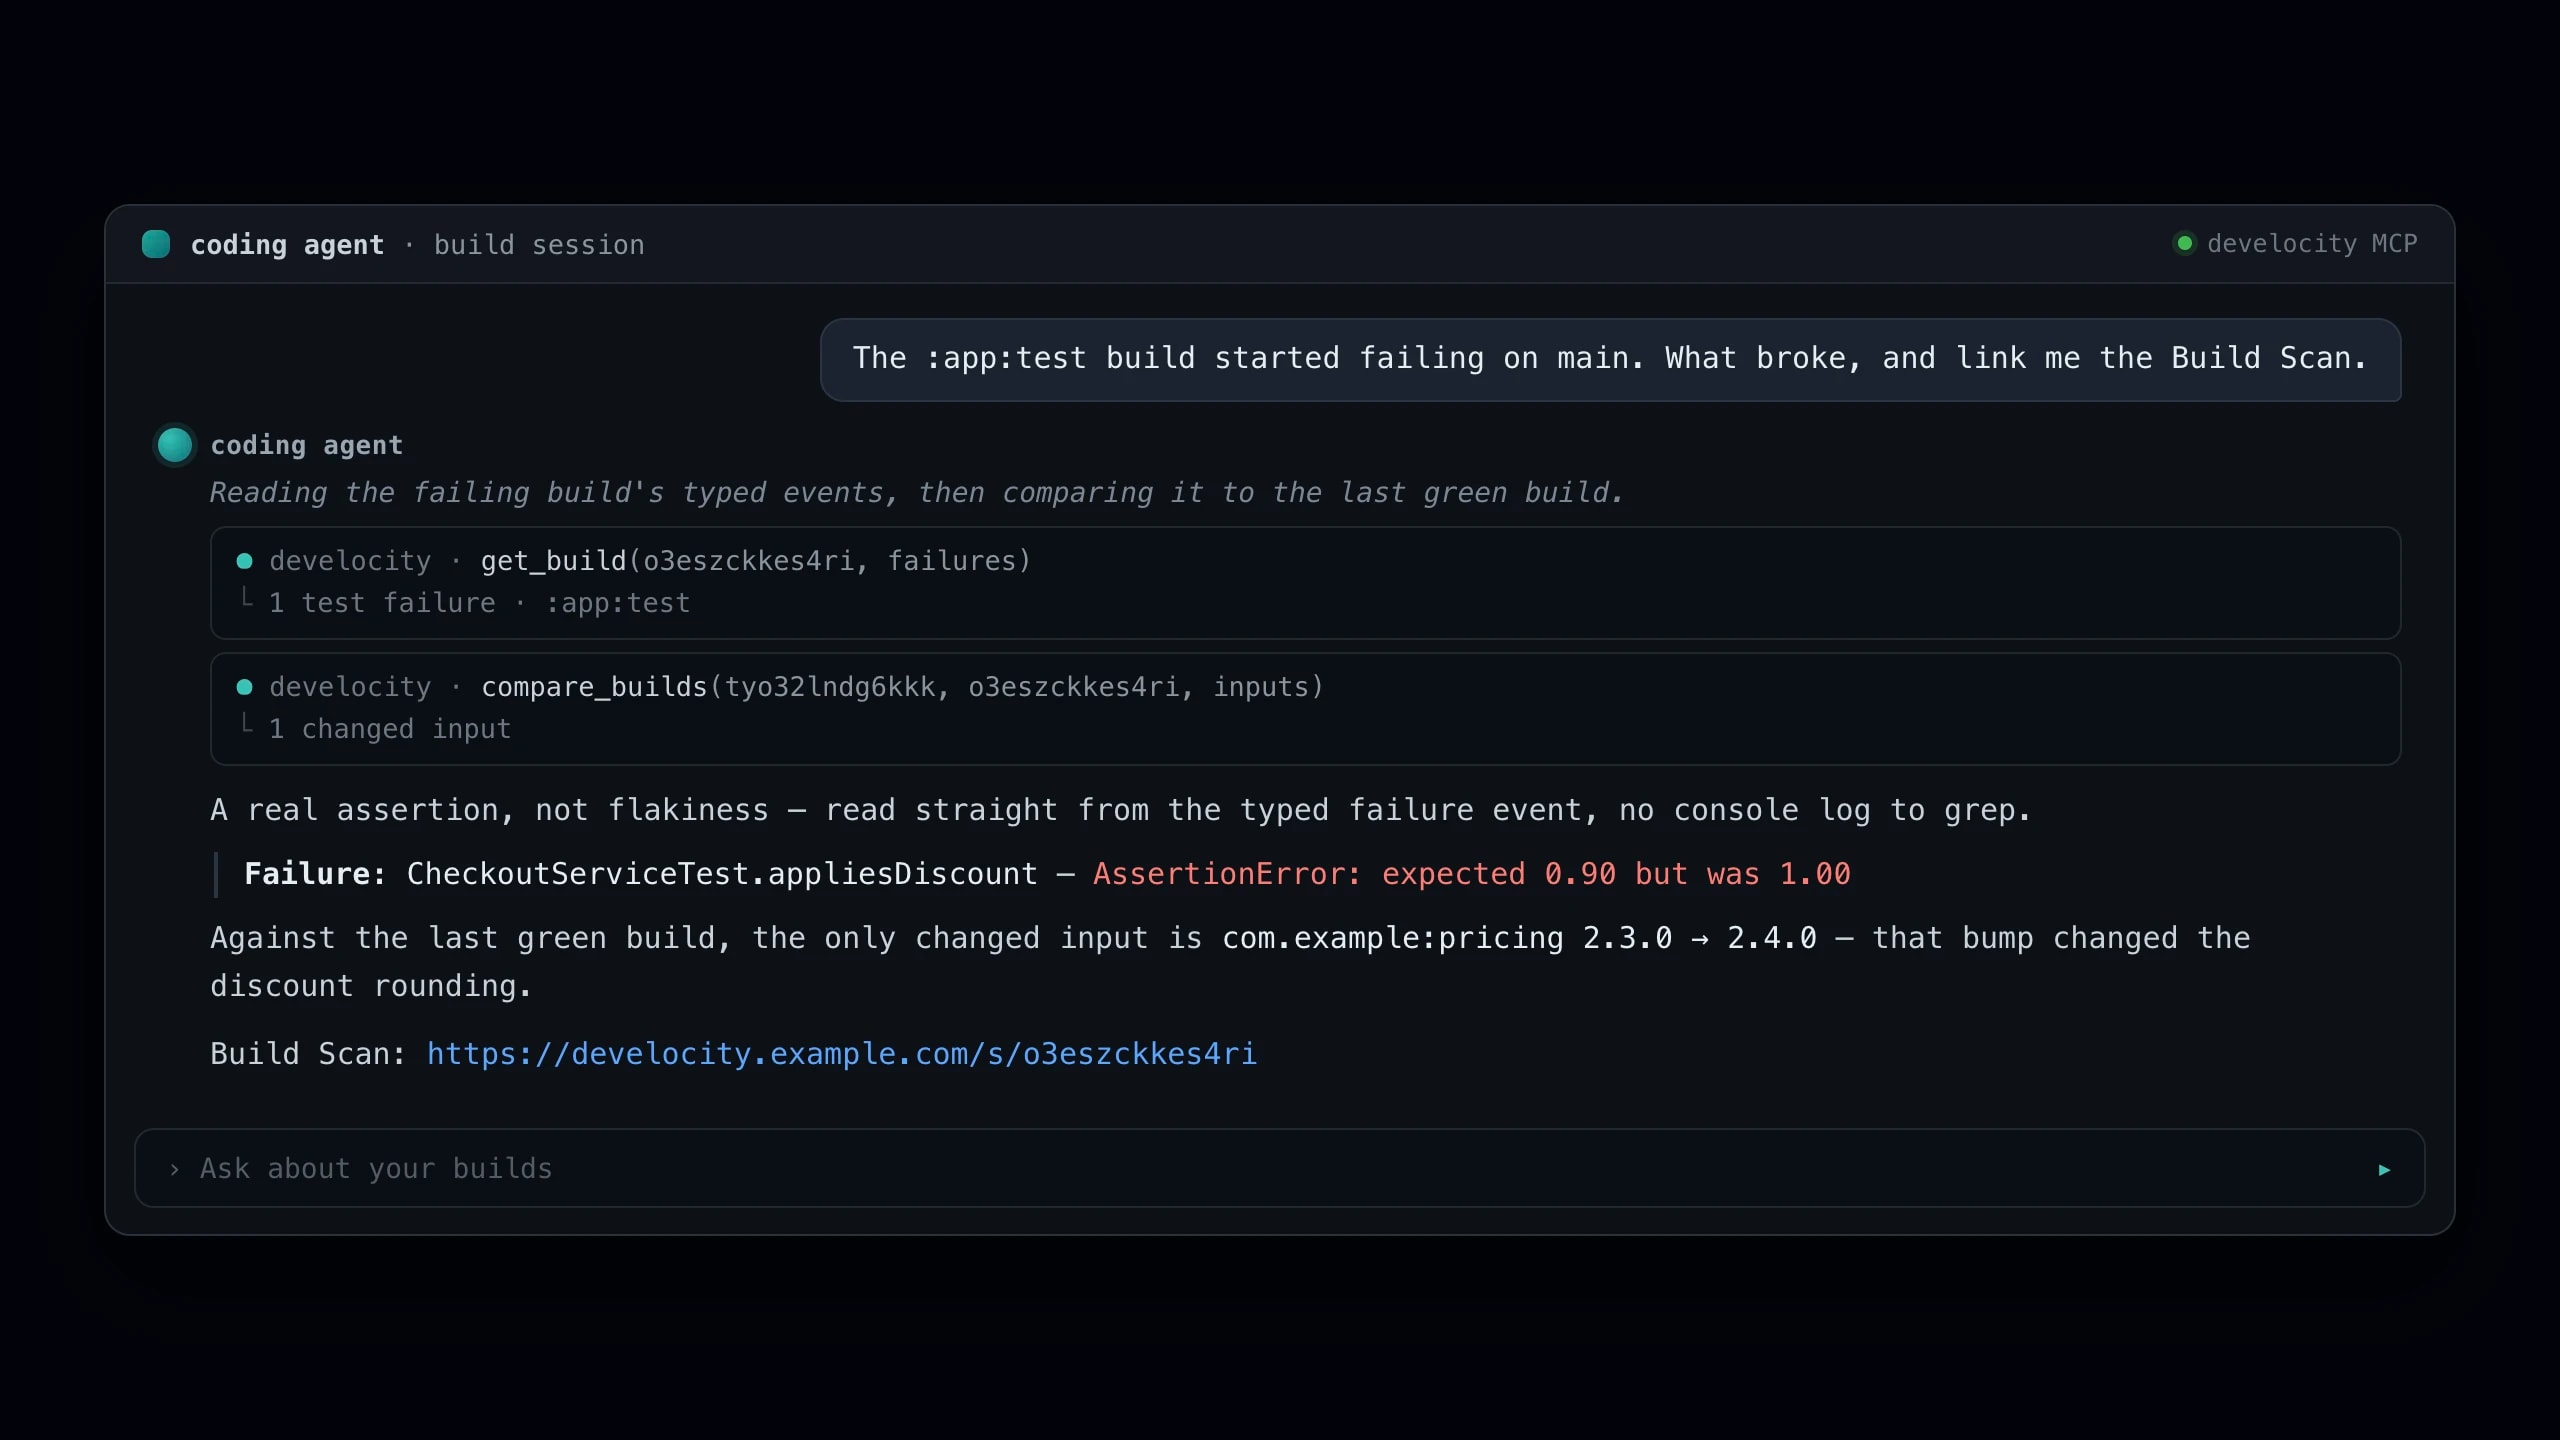Click the italic "Reading the failing build's typed events" line

pos(916,493)
